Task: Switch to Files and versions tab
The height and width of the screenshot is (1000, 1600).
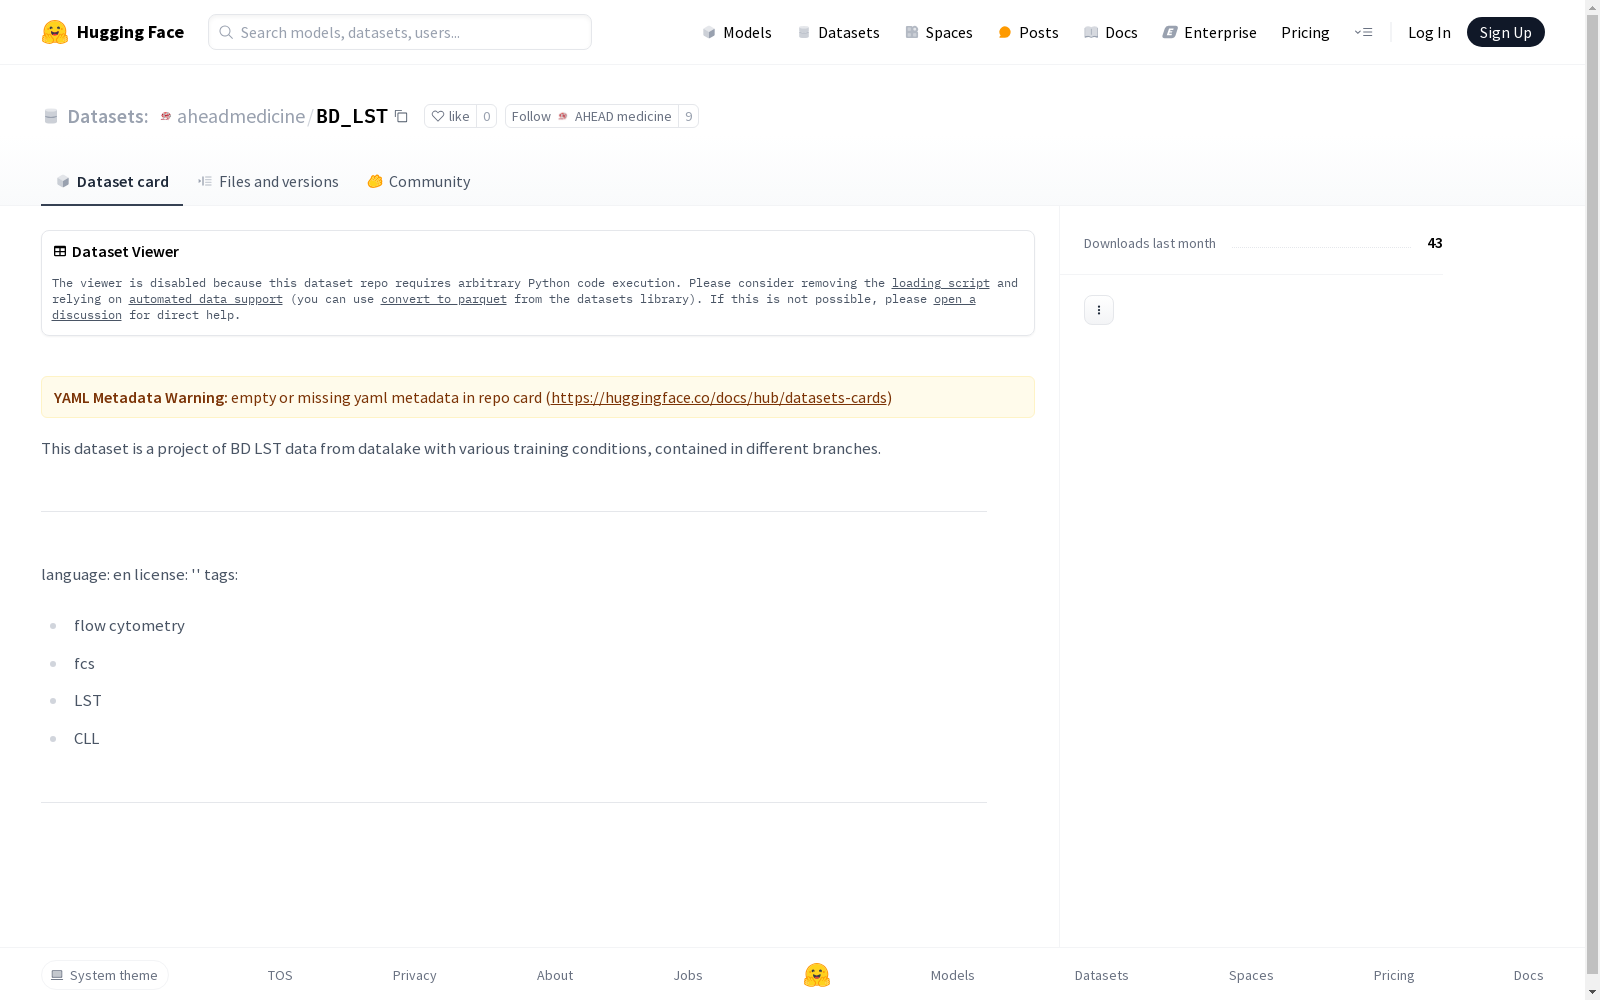Action: point(268,181)
